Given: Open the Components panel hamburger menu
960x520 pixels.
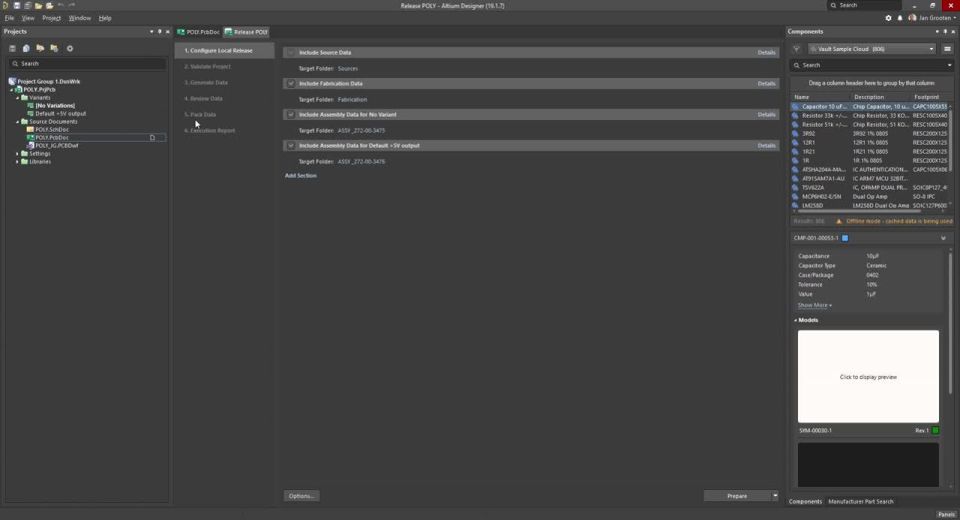Looking at the screenshot, I should (947, 49).
